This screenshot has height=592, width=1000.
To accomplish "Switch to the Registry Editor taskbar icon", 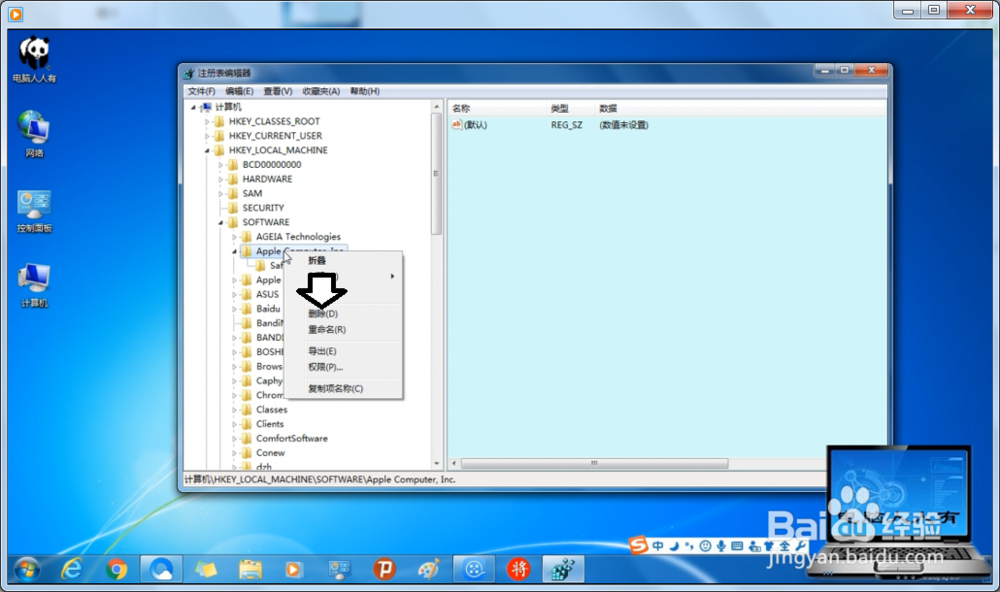I will coord(563,568).
